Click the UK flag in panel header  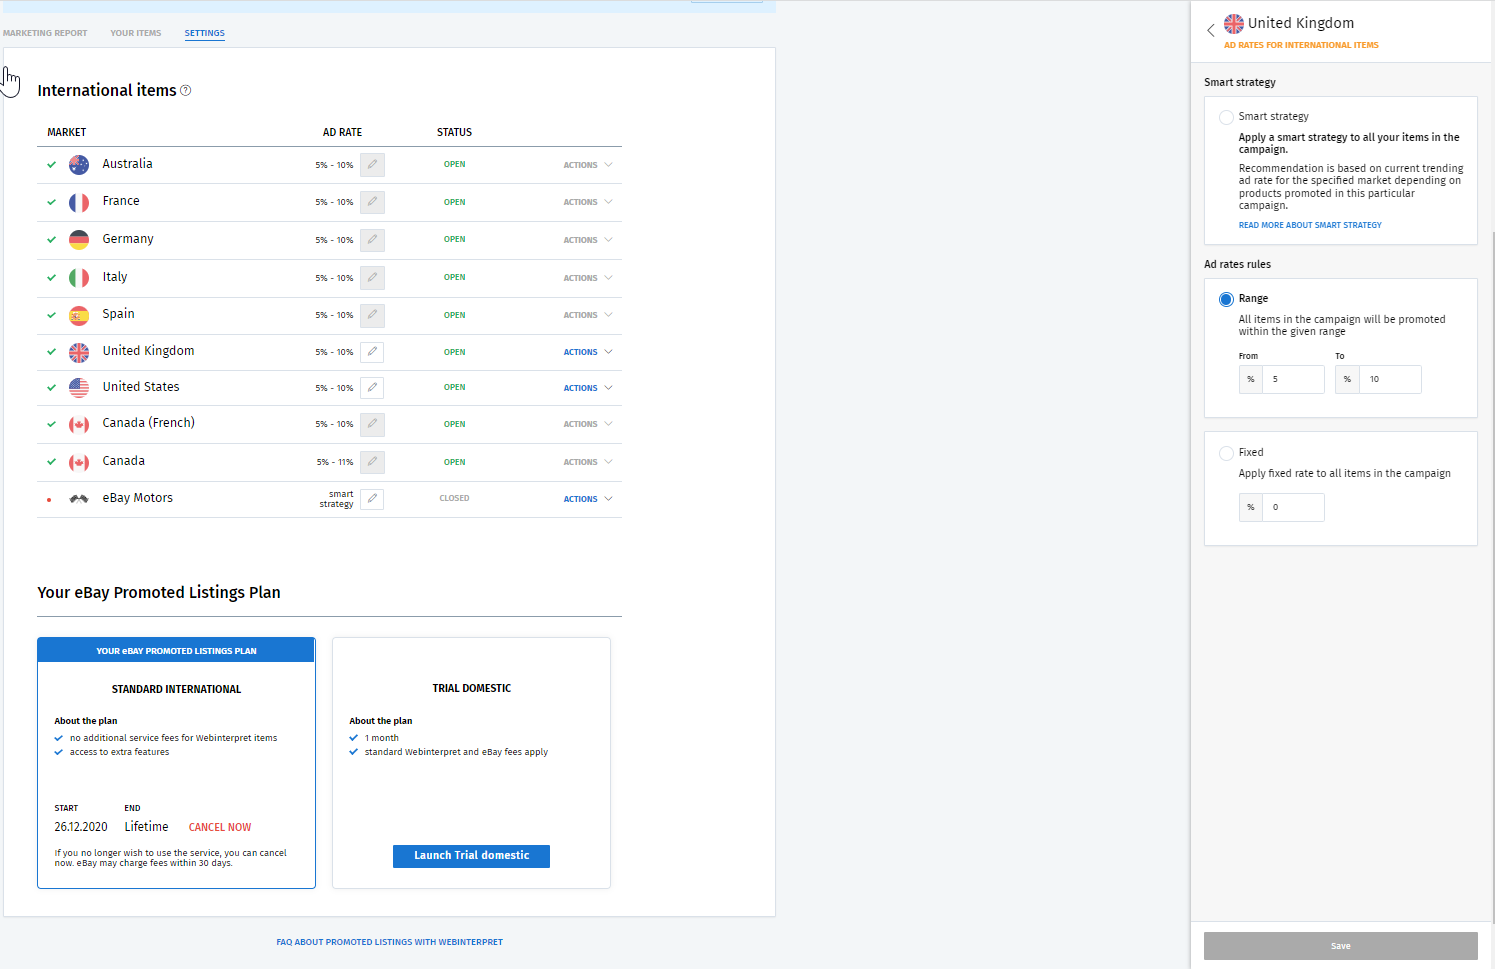tap(1234, 24)
